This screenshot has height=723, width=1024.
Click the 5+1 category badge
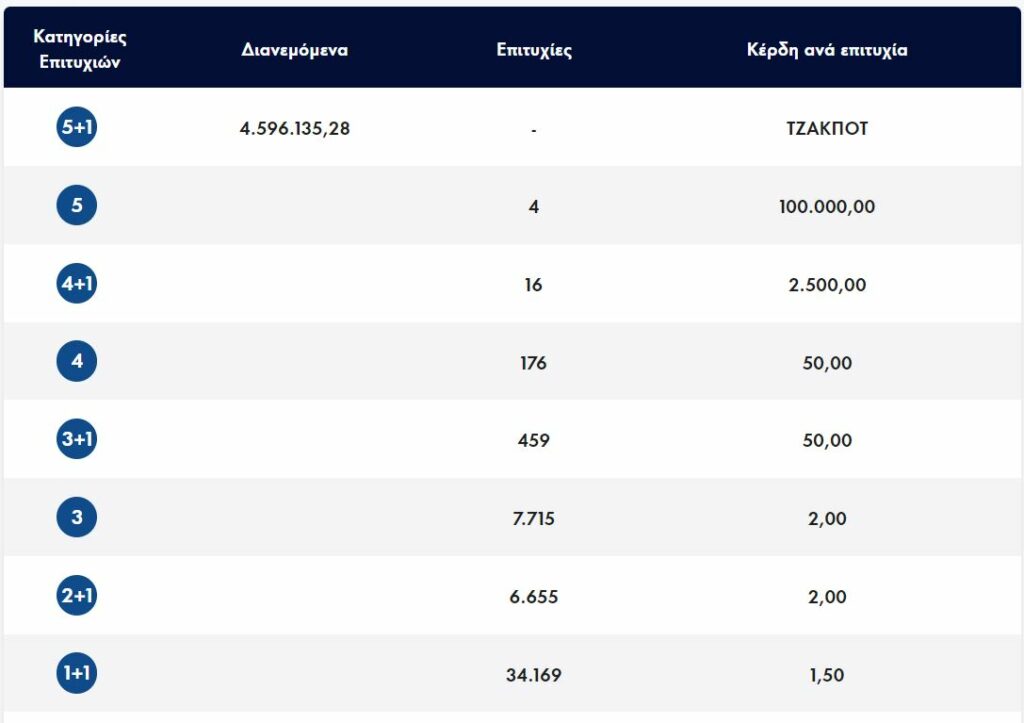(x=77, y=127)
